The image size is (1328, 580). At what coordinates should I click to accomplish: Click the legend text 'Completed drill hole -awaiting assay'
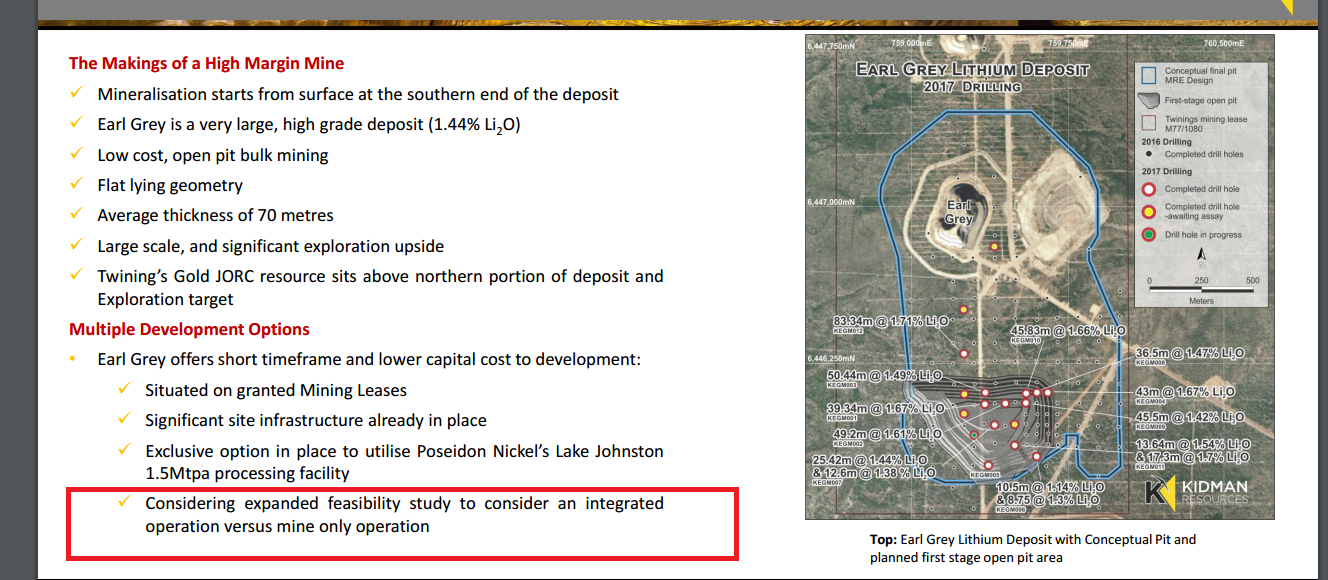(x=1202, y=211)
